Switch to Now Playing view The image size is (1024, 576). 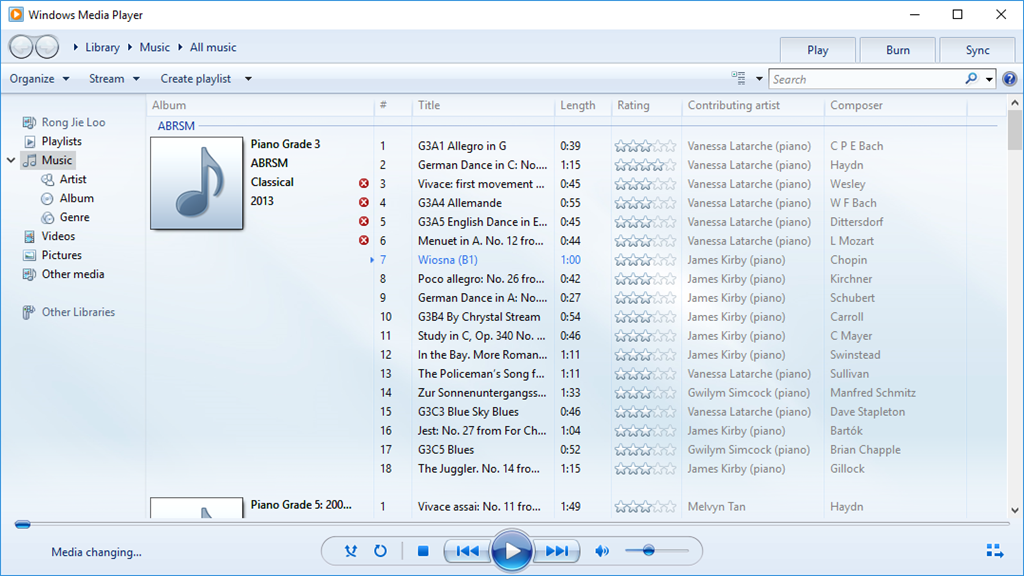995,551
